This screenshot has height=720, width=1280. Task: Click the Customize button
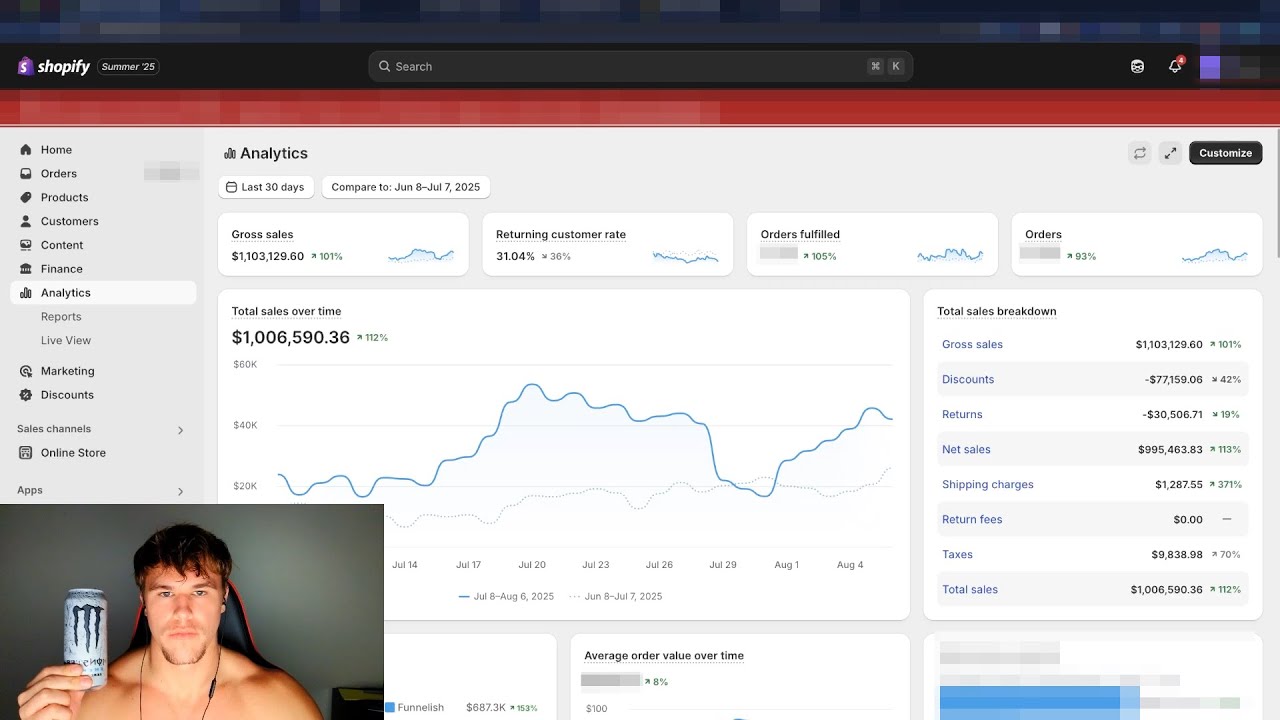pyautogui.click(x=1226, y=153)
